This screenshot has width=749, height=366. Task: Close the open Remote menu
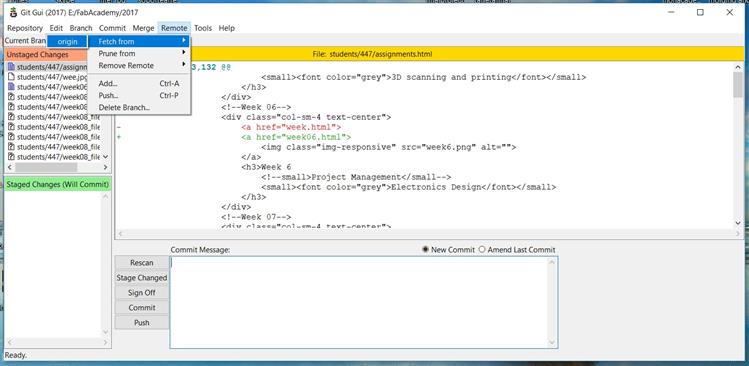[174, 28]
